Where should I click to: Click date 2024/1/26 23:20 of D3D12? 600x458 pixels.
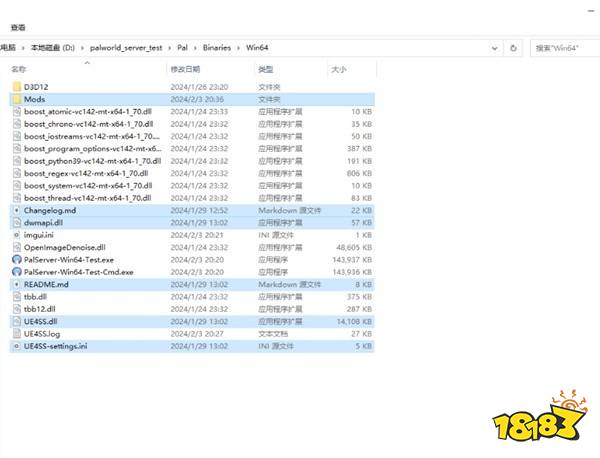(x=199, y=87)
